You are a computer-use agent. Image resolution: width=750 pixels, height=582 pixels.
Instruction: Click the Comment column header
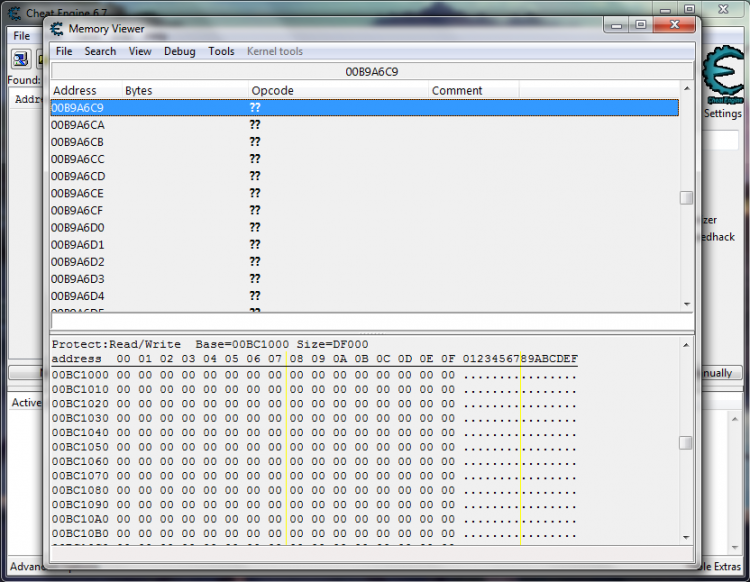click(474, 90)
